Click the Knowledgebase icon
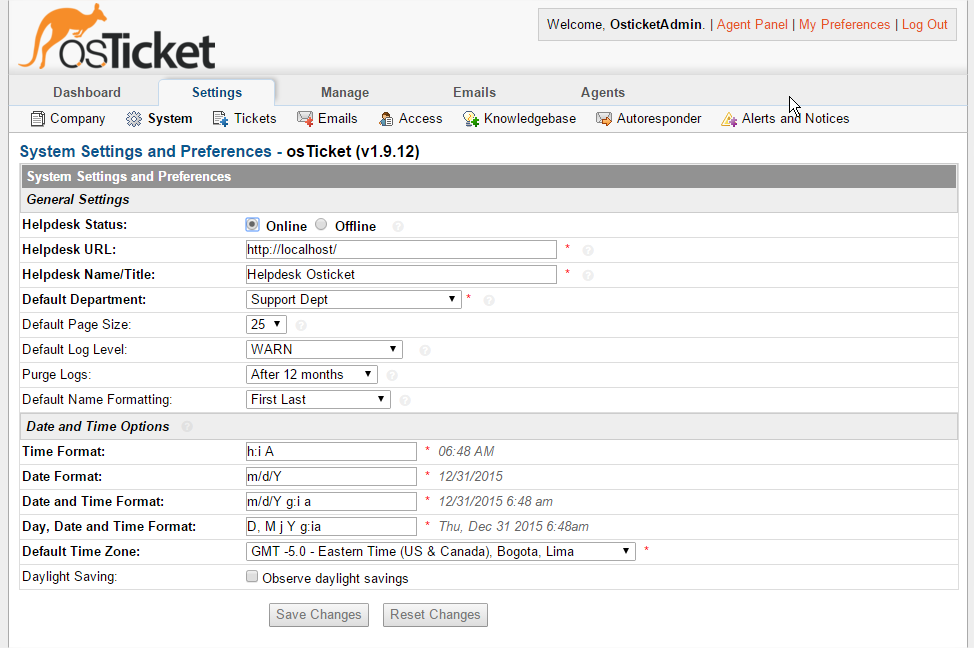 point(471,119)
